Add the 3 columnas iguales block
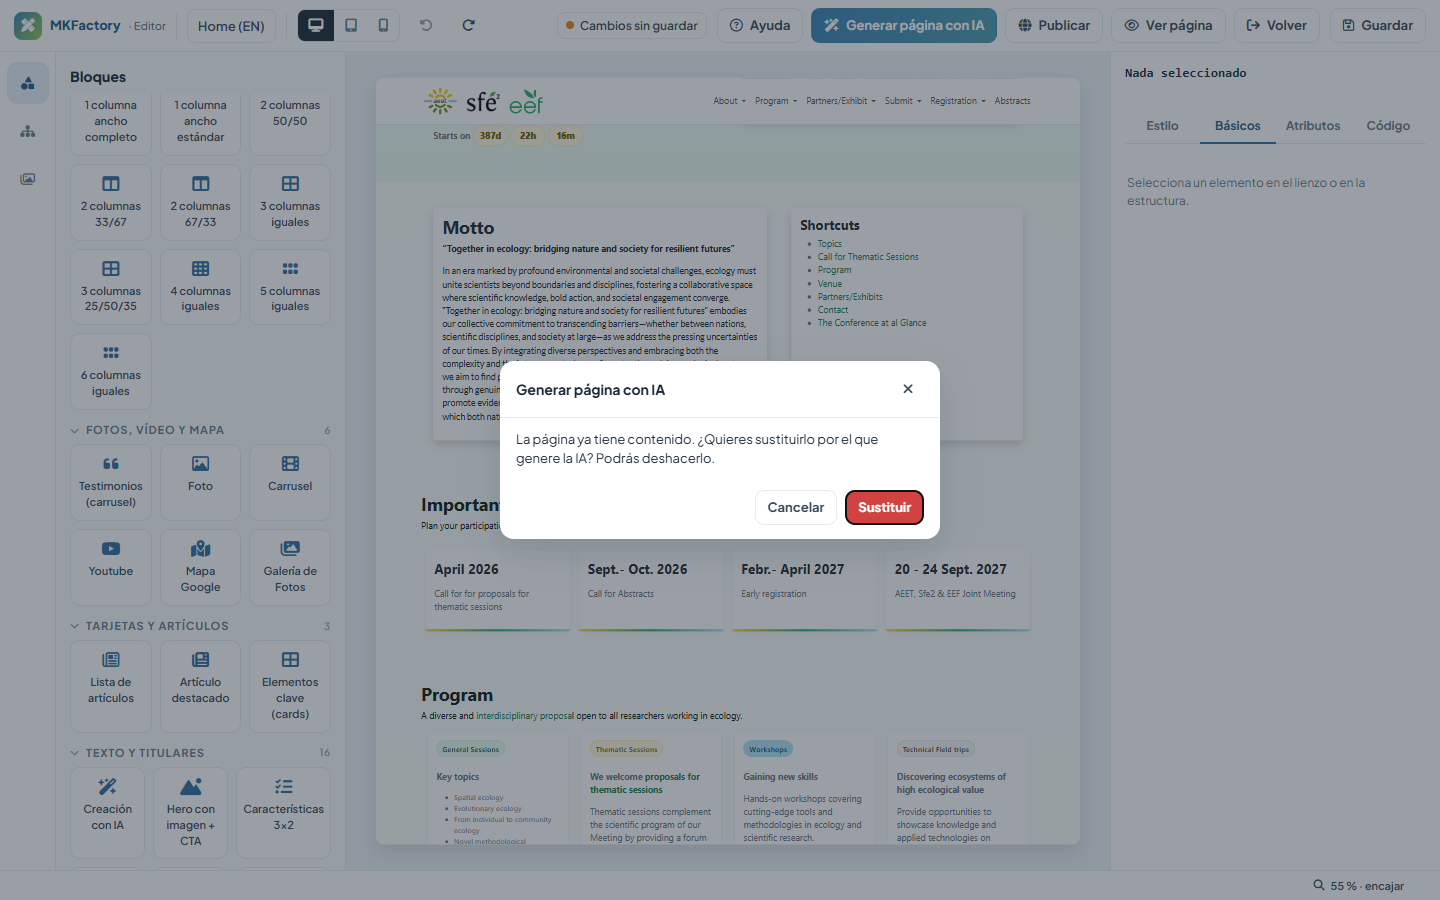 click(x=290, y=203)
